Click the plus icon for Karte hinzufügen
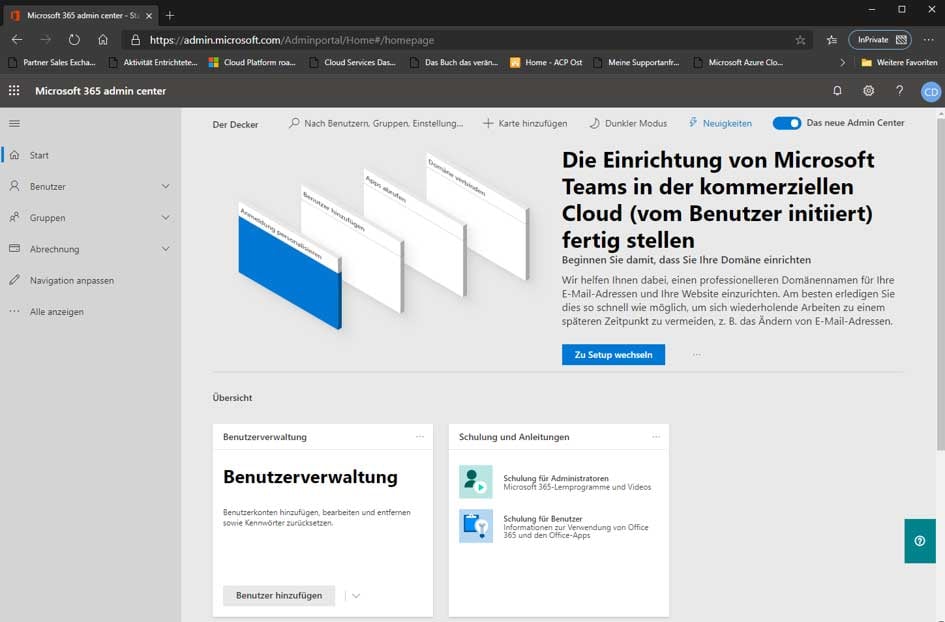Viewport: 945px width, 622px height. (488, 123)
